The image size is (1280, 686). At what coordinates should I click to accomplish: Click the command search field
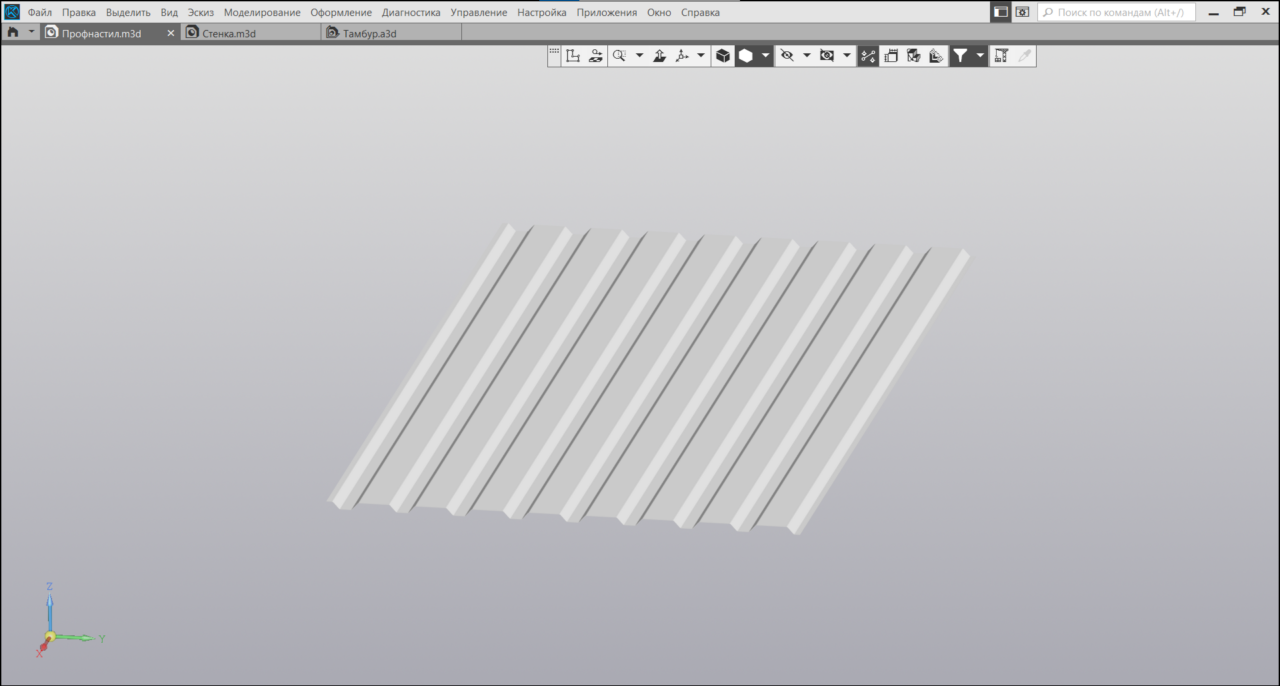1116,12
